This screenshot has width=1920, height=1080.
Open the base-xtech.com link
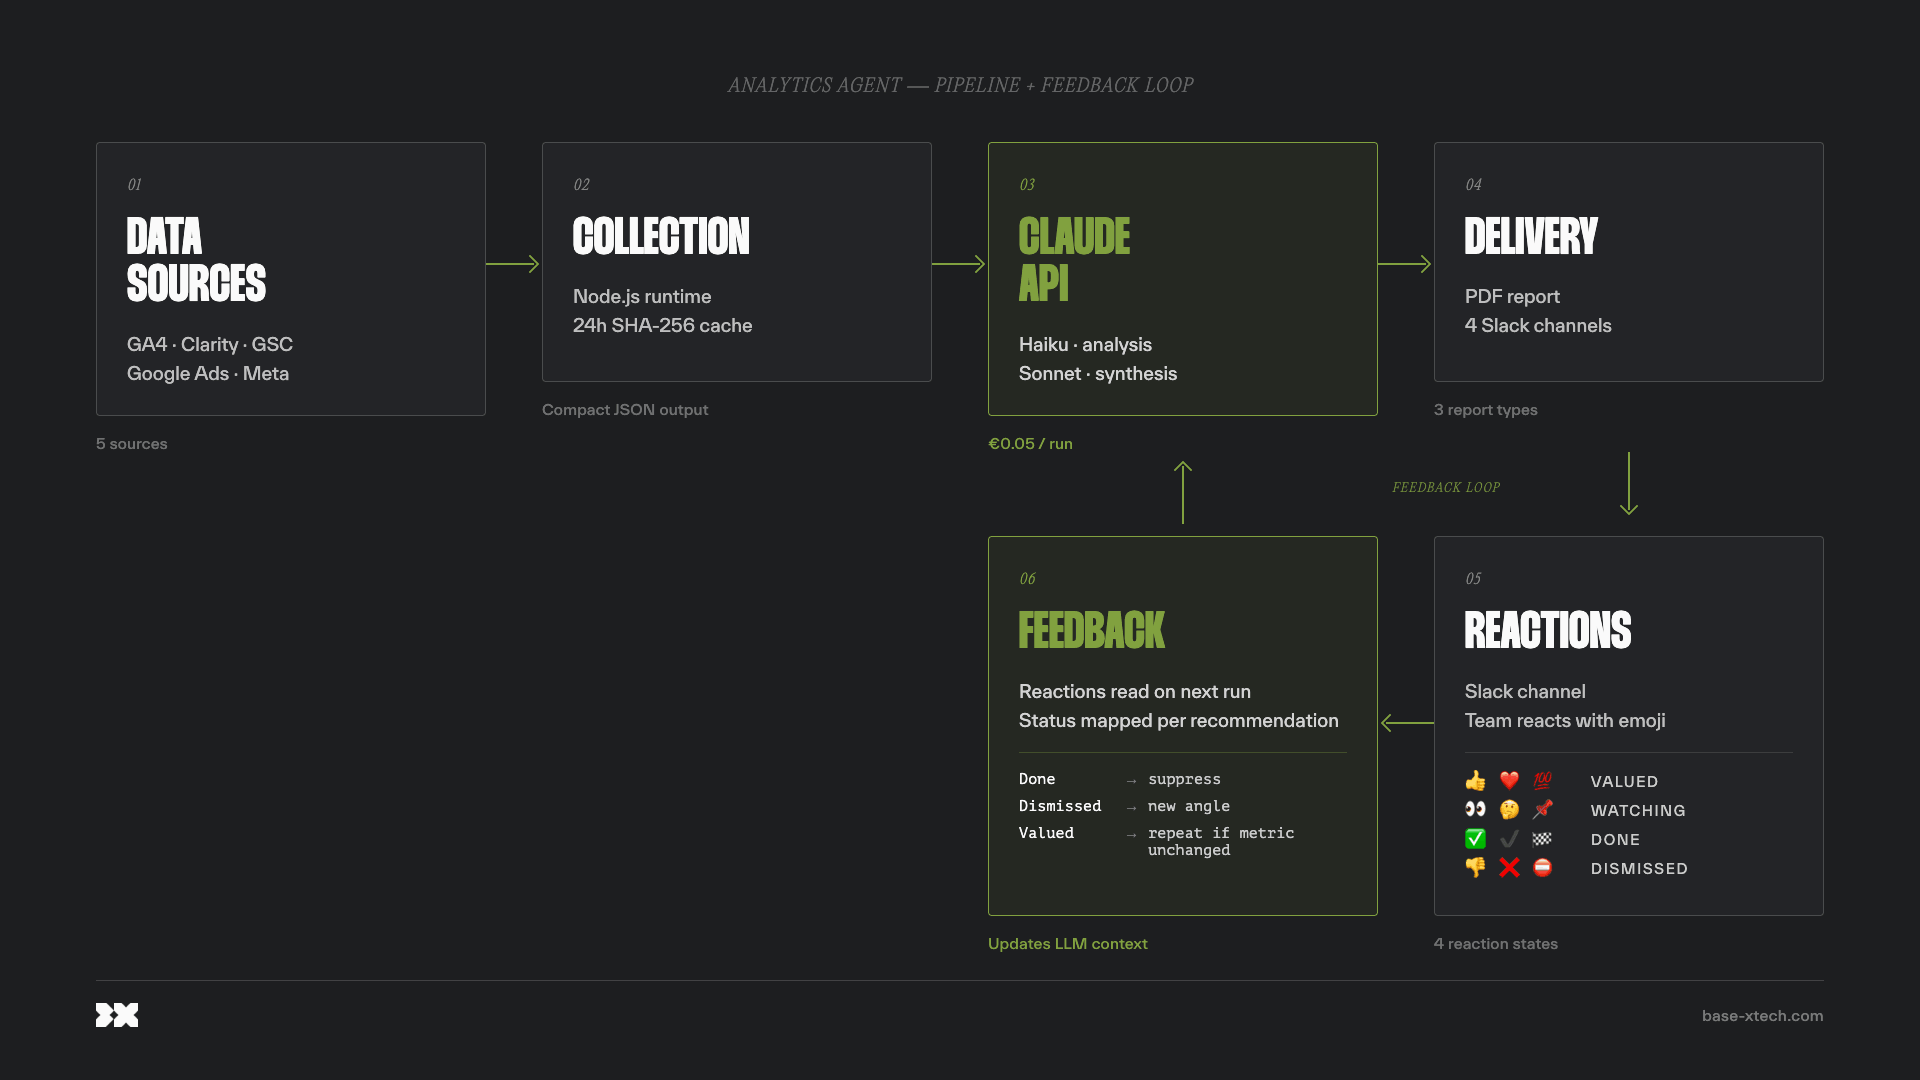(1762, 1016)
